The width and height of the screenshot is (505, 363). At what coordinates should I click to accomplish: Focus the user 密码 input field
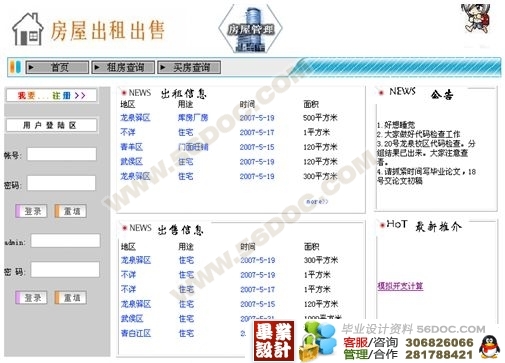62,183
